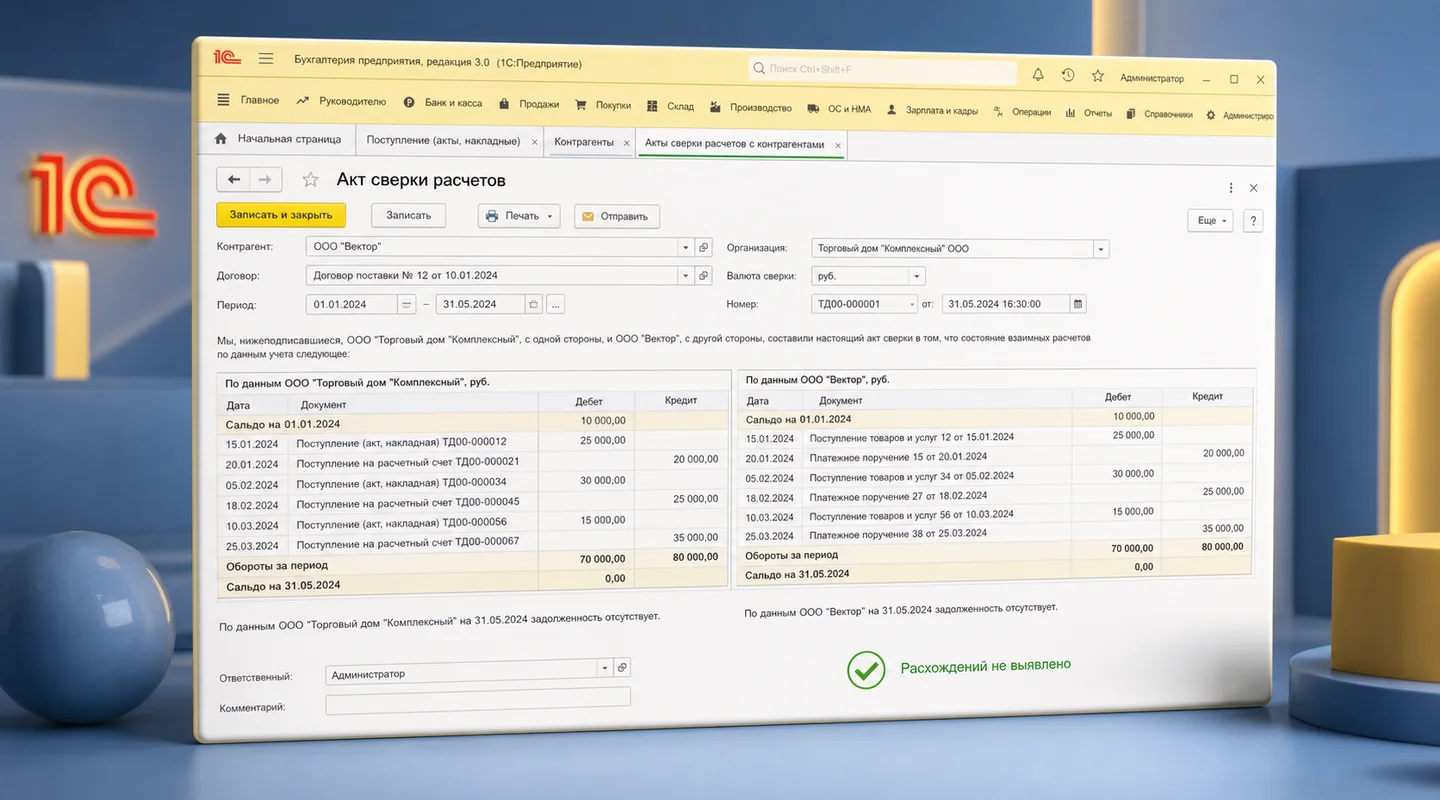Go back with the left arrow button
The width and height of the screenshot is (1440, 800).
(x=234, y=179)
